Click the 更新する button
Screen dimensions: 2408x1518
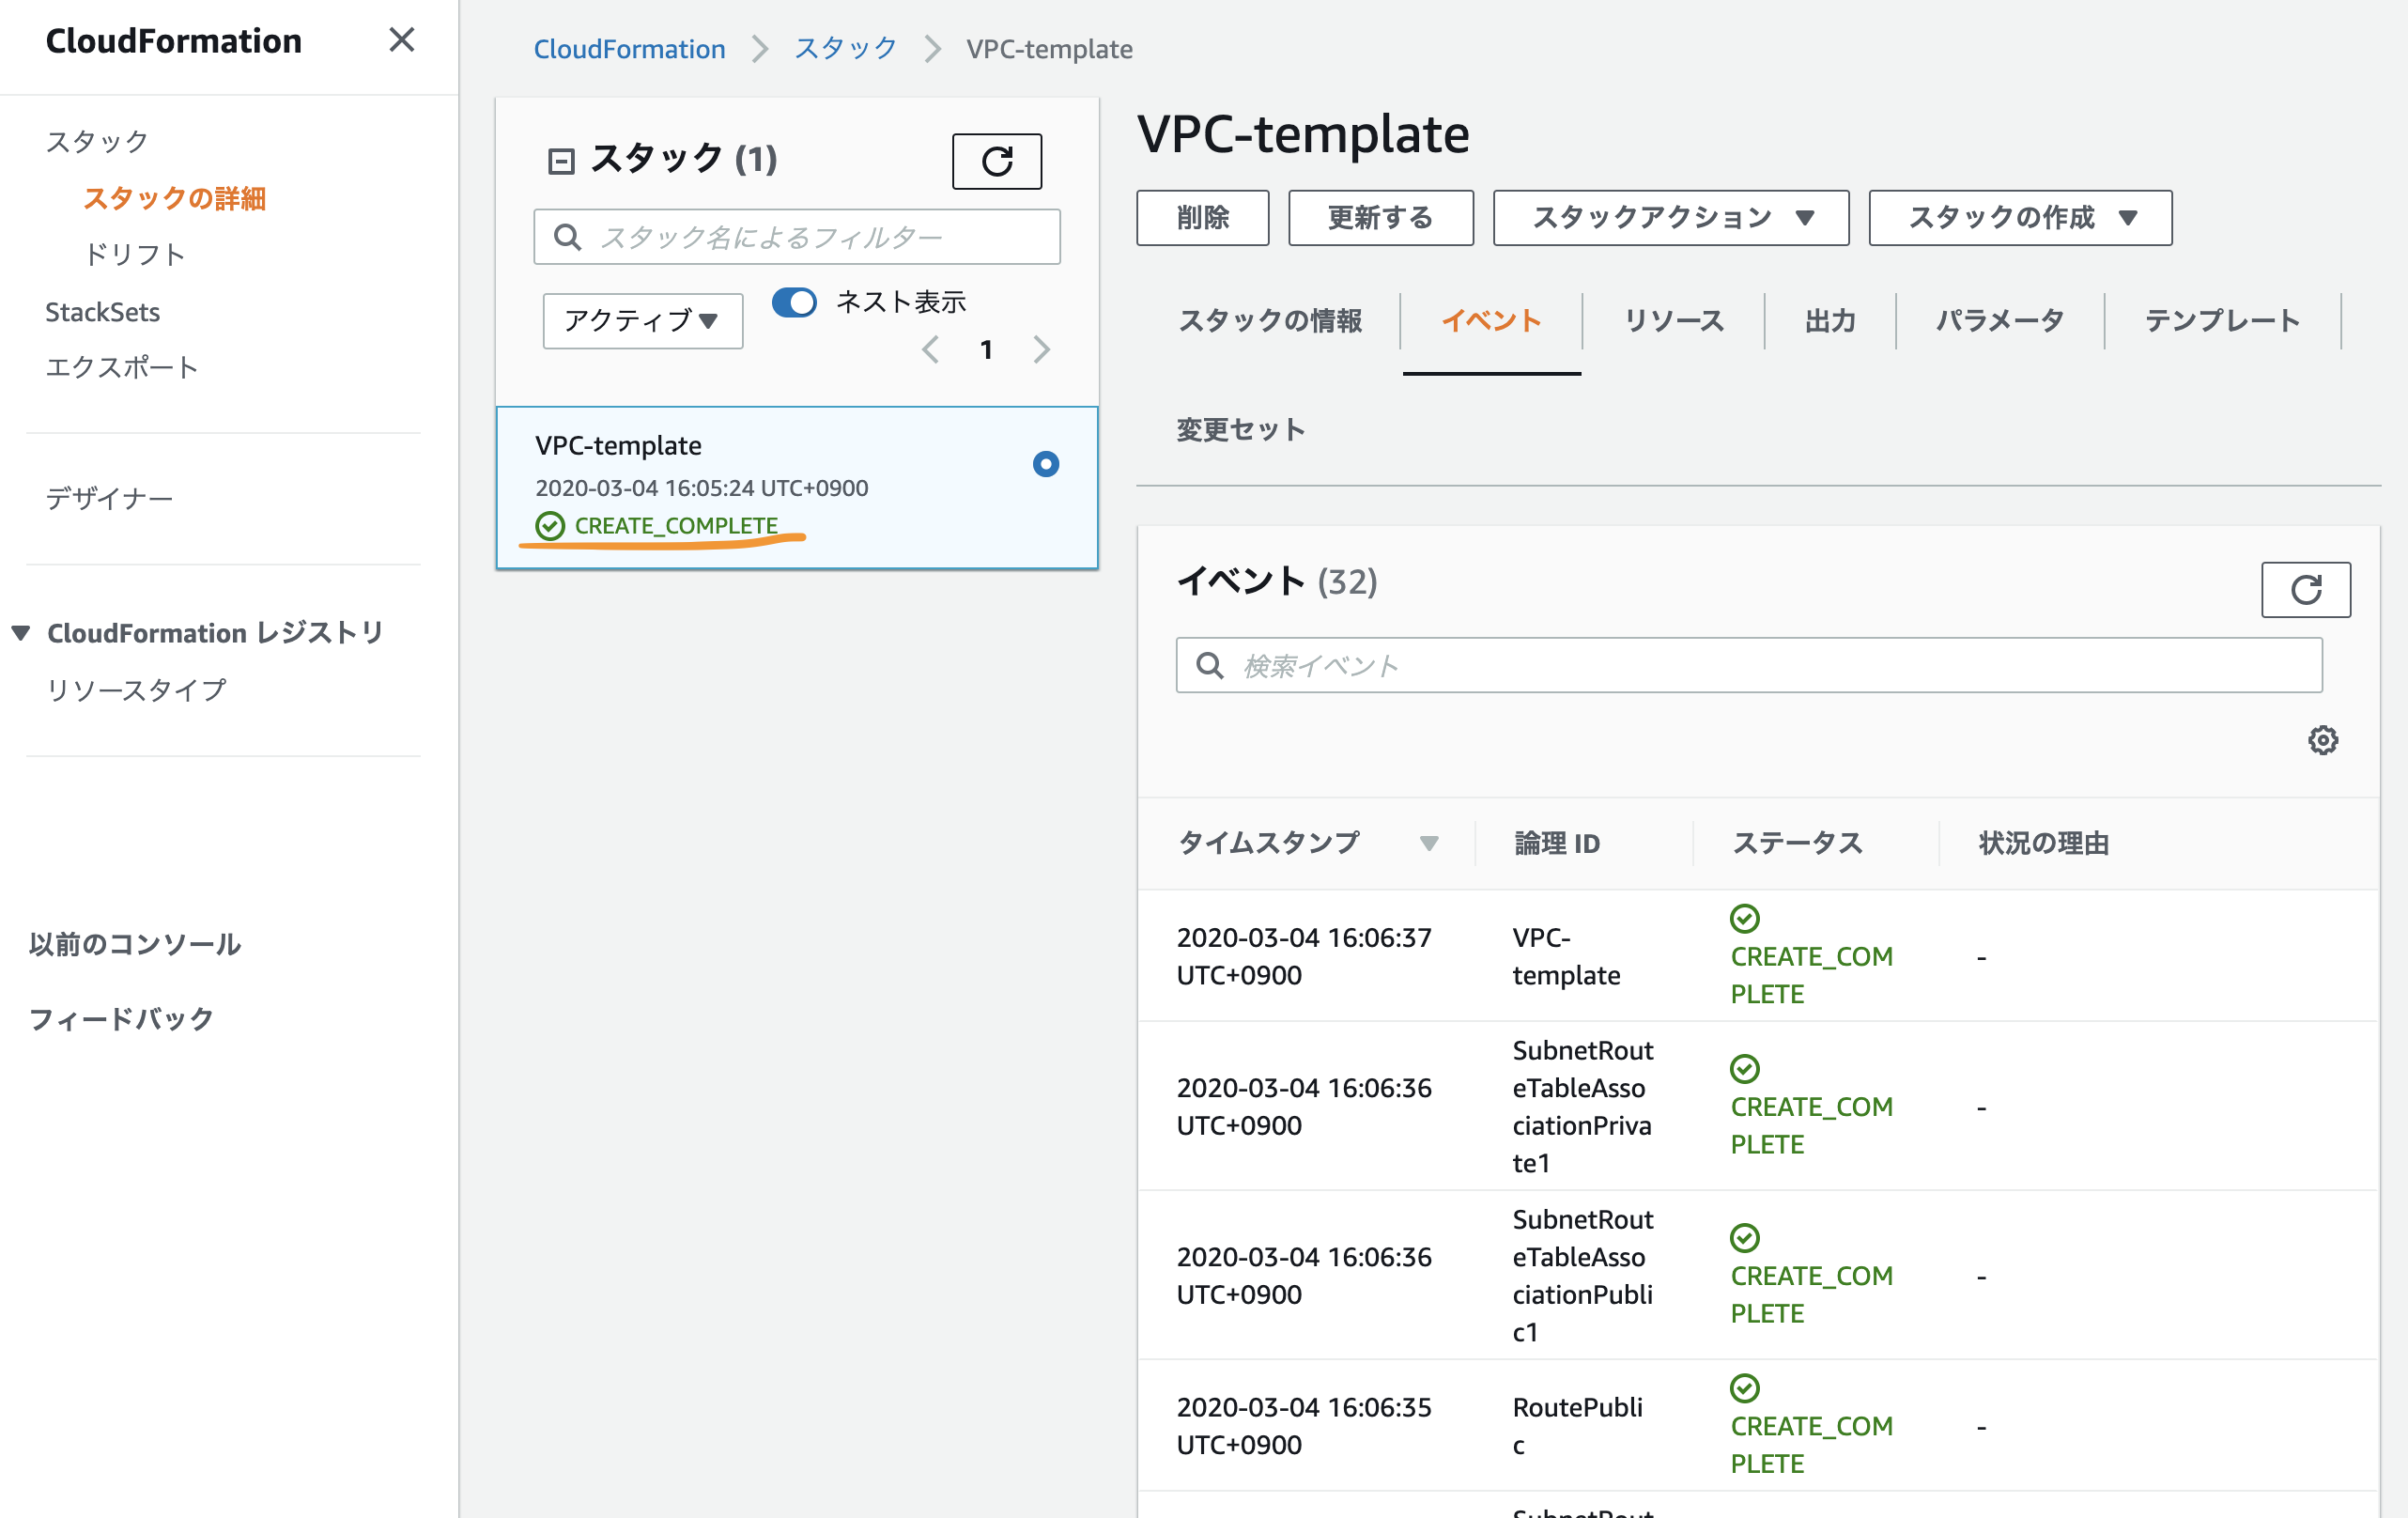[x=1380, y=217]
